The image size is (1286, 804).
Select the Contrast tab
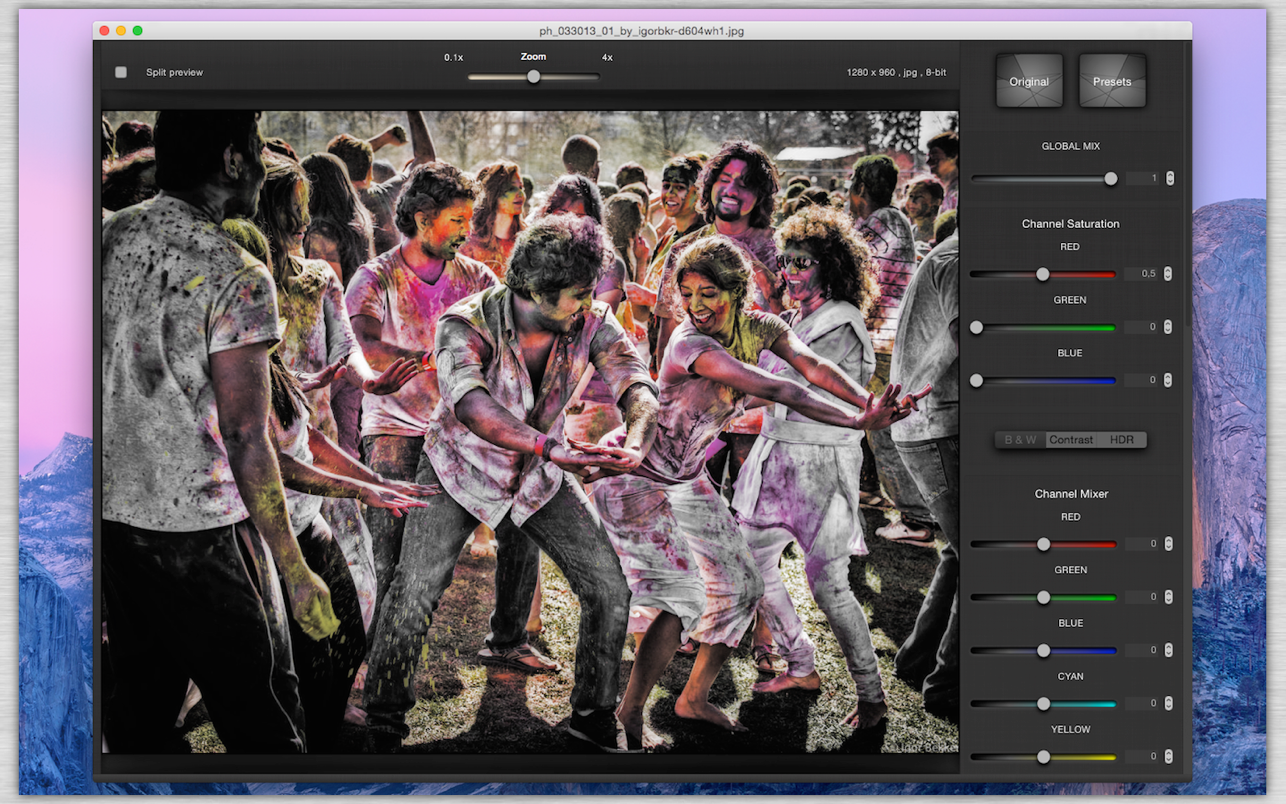(1071, 440)
